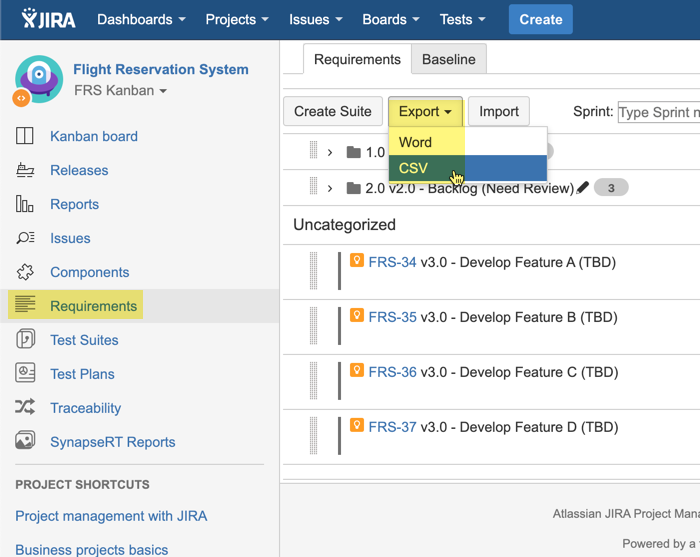Choose Word from the Export menu
The image size is (700, 557).
tap(415, 142)
